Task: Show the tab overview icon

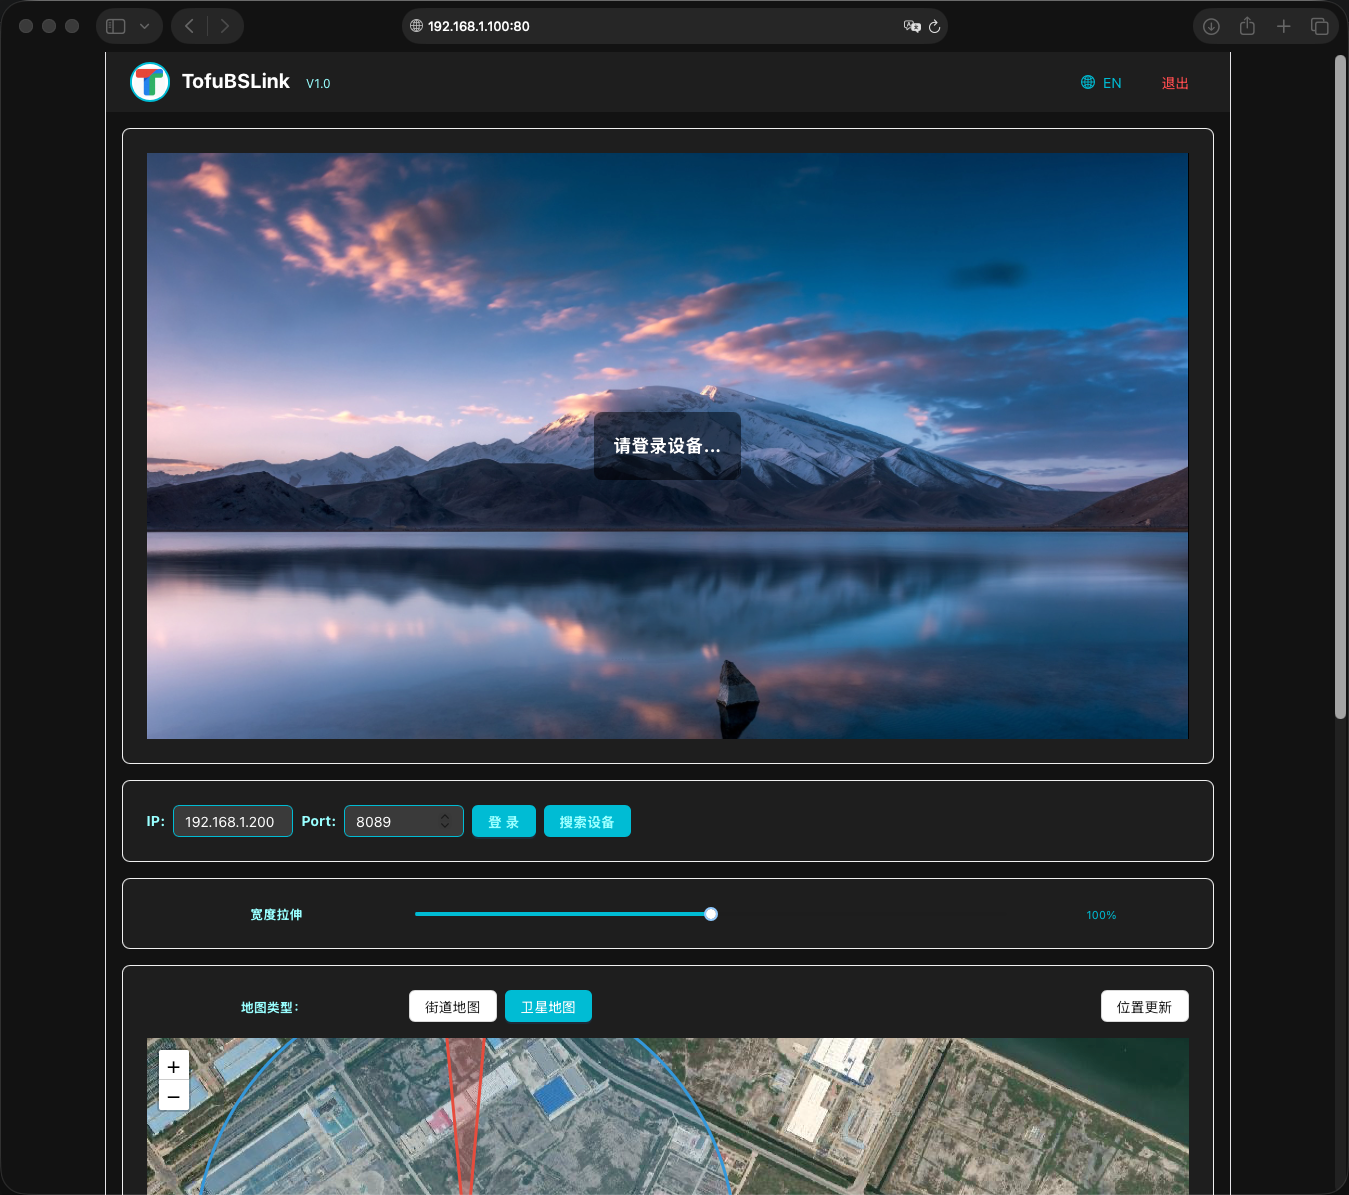Action: (1320, 26)
